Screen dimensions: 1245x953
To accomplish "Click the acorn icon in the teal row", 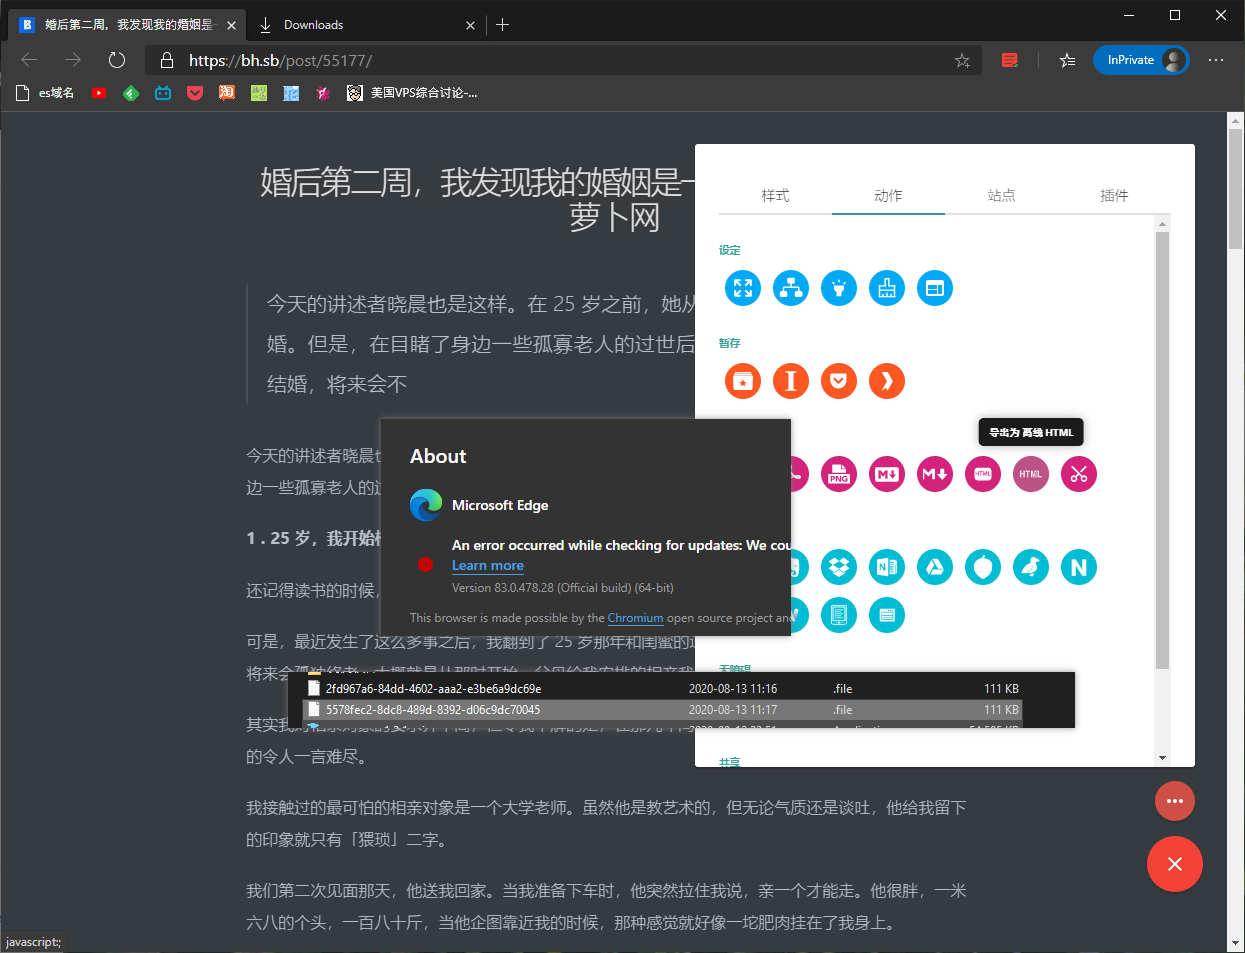I will pyautogui.click(x=983, y=567).
